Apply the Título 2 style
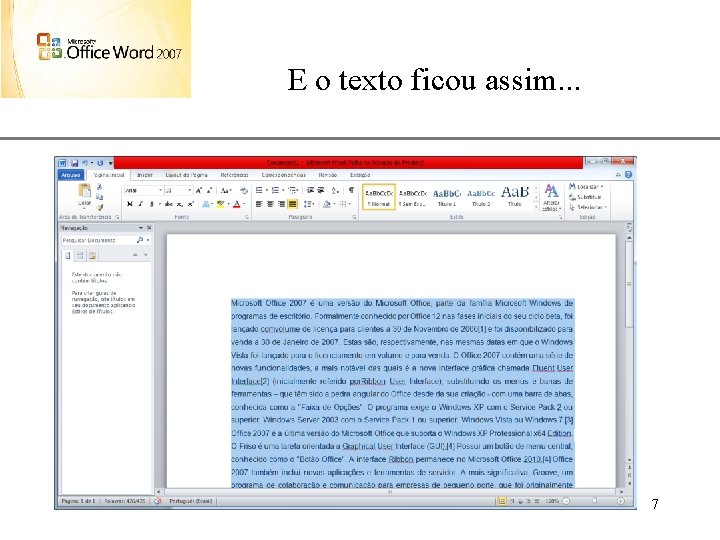This screenshot has height=540, width=720. pyautogui.click(x=481, y=197)
